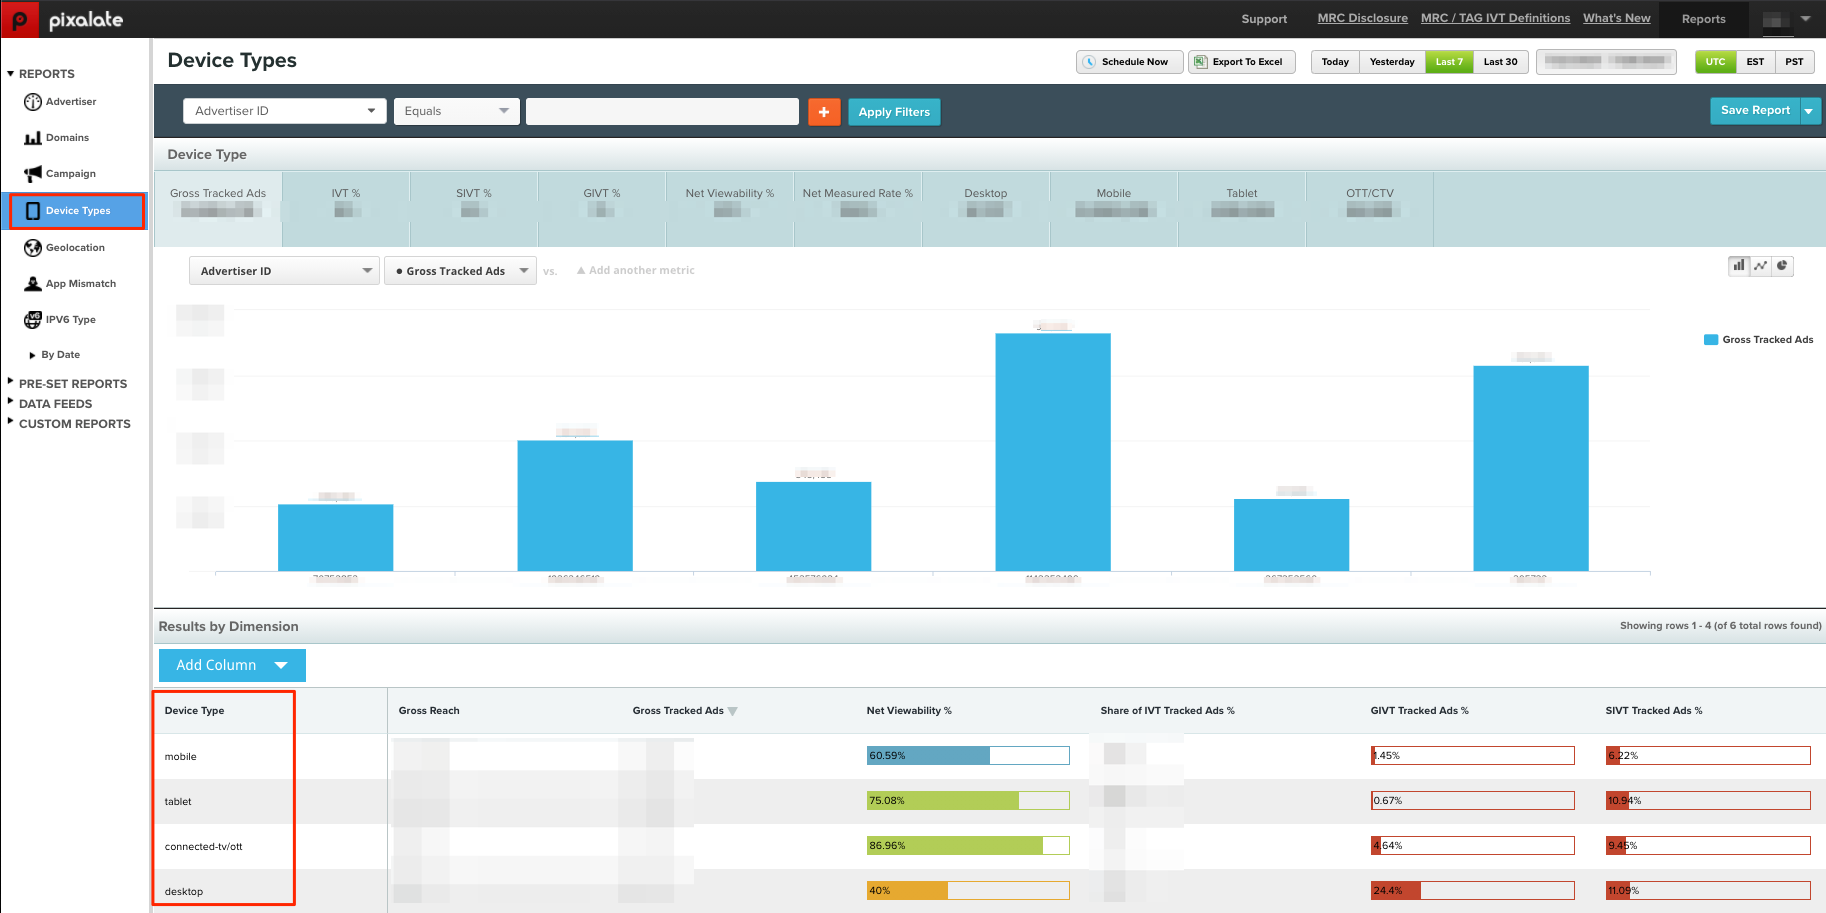The image size is (1826, 913).
Task: Select the PST timezone toggle
Action: click(1794, 62)
